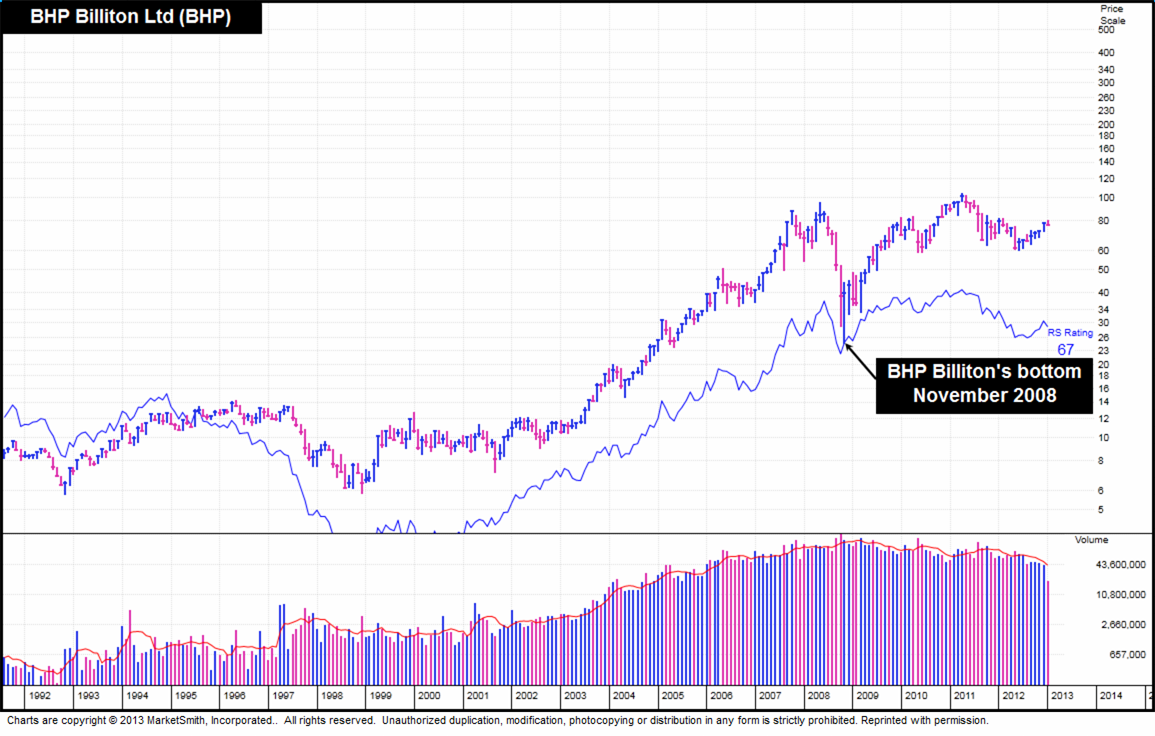Select the 2008 year label on the axis
Screen dimensions: 1155x736
818,695
